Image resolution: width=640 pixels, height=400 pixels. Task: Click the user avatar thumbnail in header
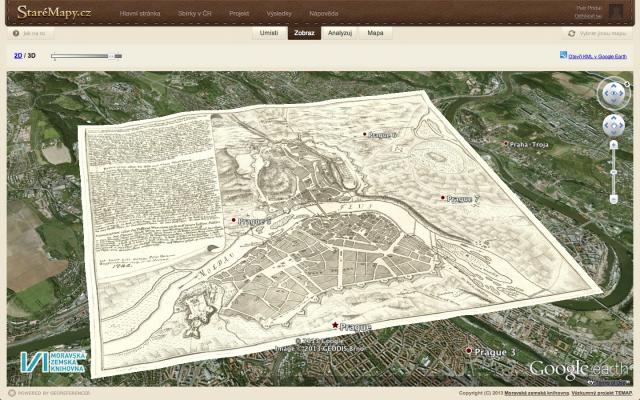(x=616, y=12)
